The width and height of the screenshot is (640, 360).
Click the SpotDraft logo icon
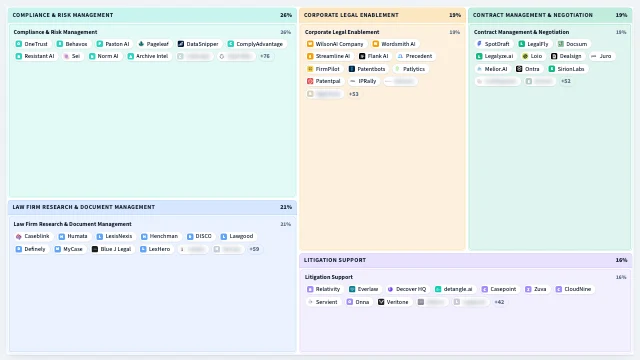pos(479,44)
